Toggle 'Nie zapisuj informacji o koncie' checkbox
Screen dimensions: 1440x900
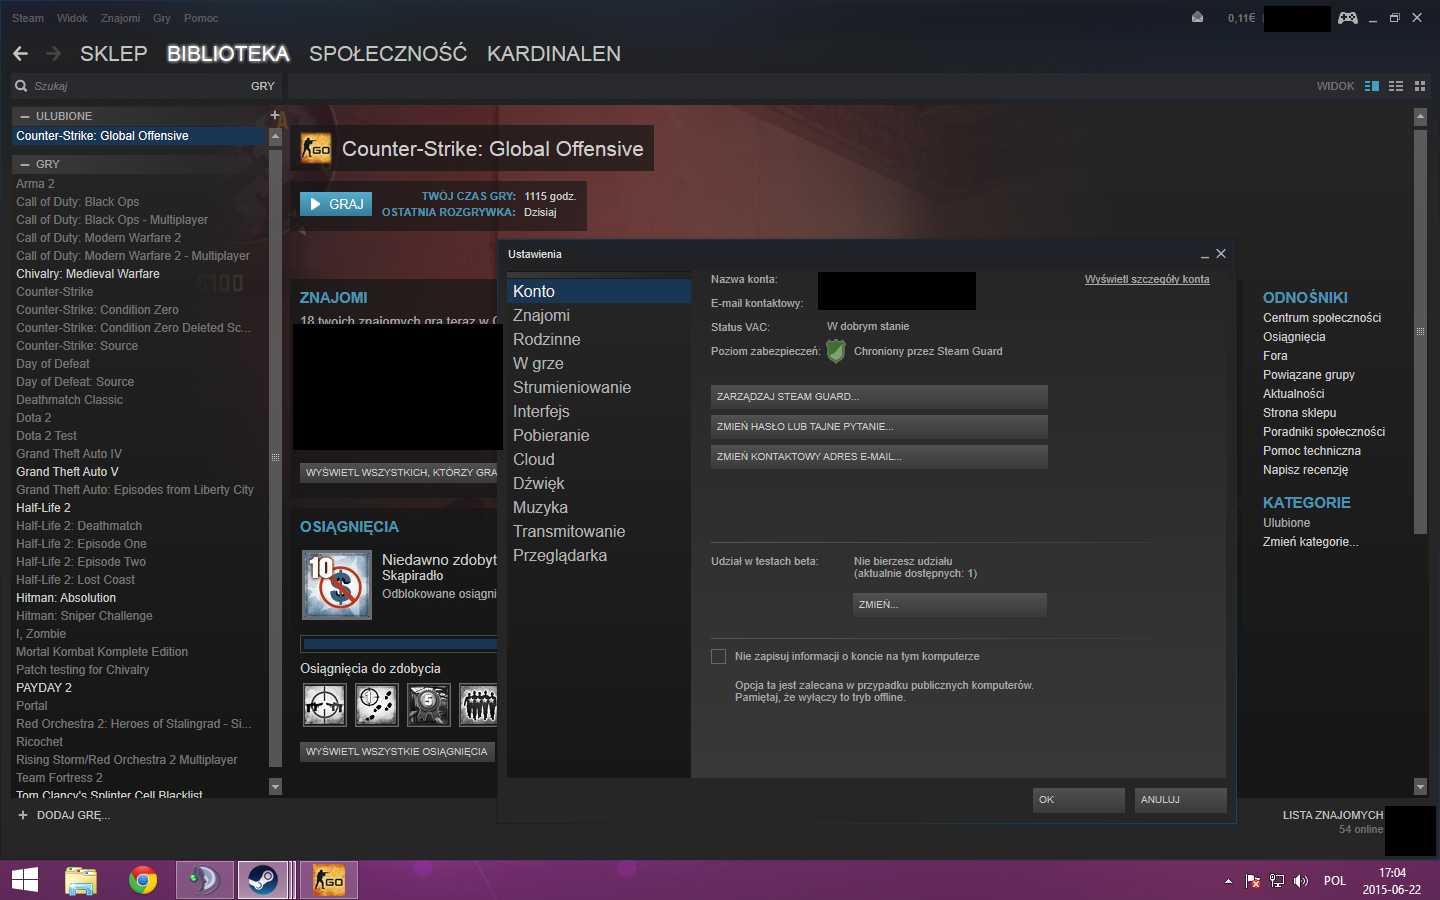click(718, 656)
